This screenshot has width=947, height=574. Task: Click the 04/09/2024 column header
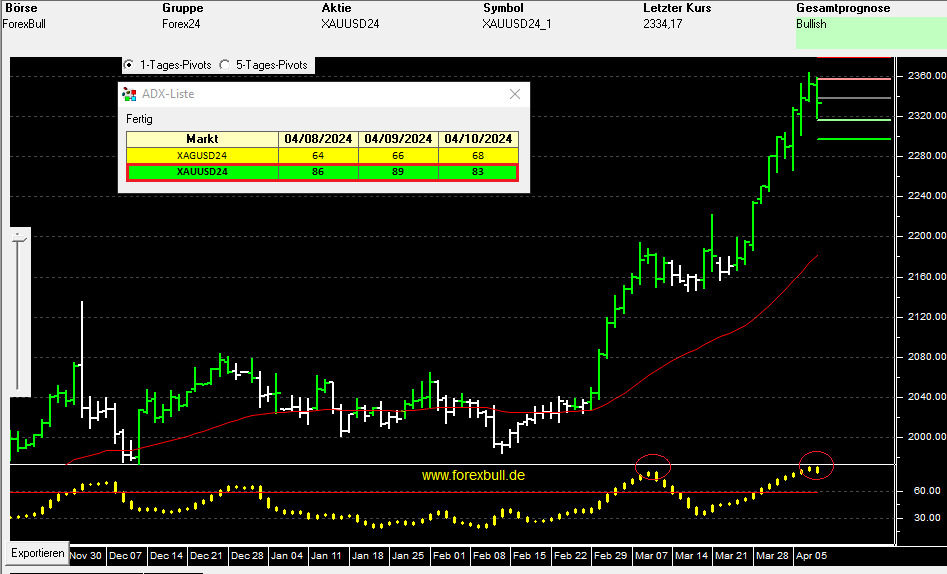[398, 139]
